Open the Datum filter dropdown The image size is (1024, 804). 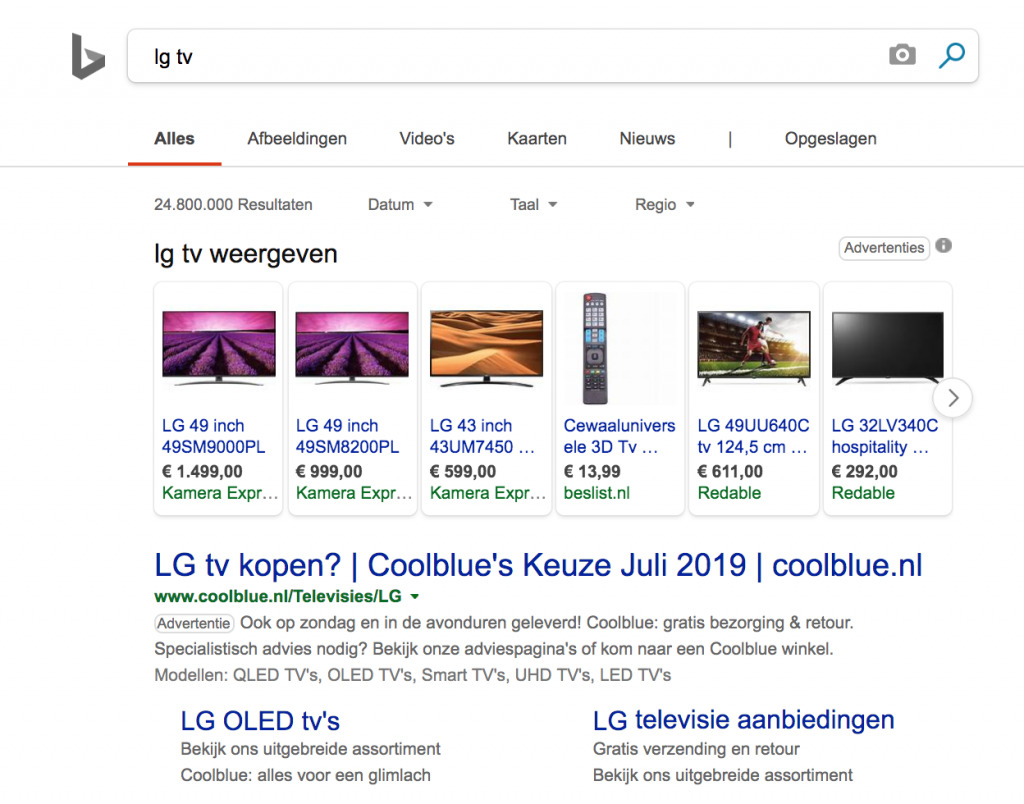[399, 204]
